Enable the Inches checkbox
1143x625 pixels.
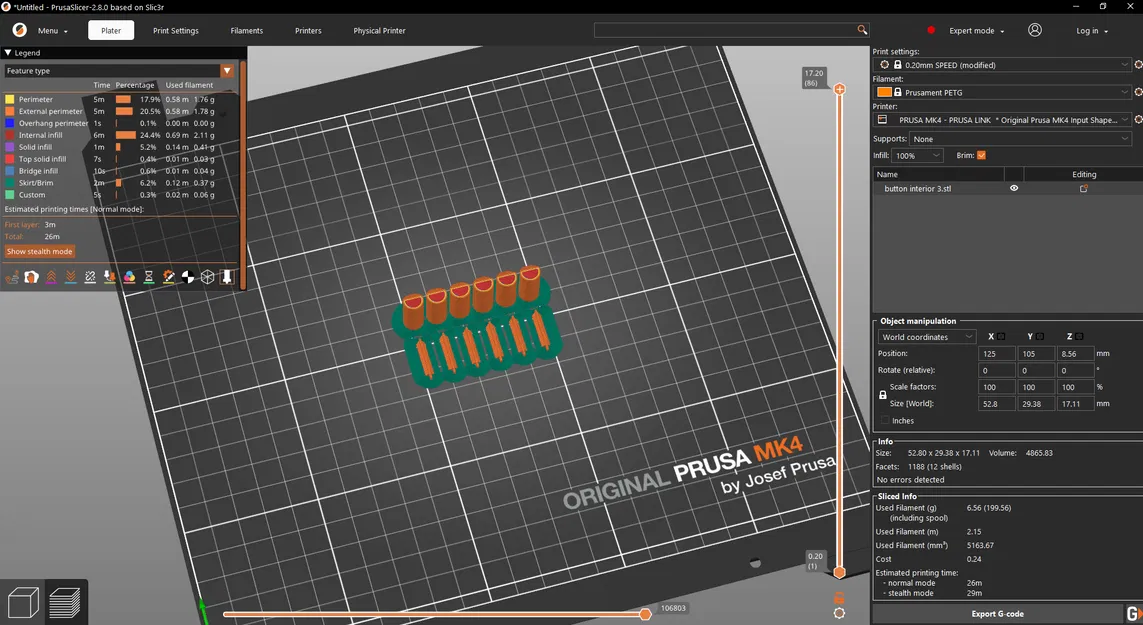click(x=885, y=420)
